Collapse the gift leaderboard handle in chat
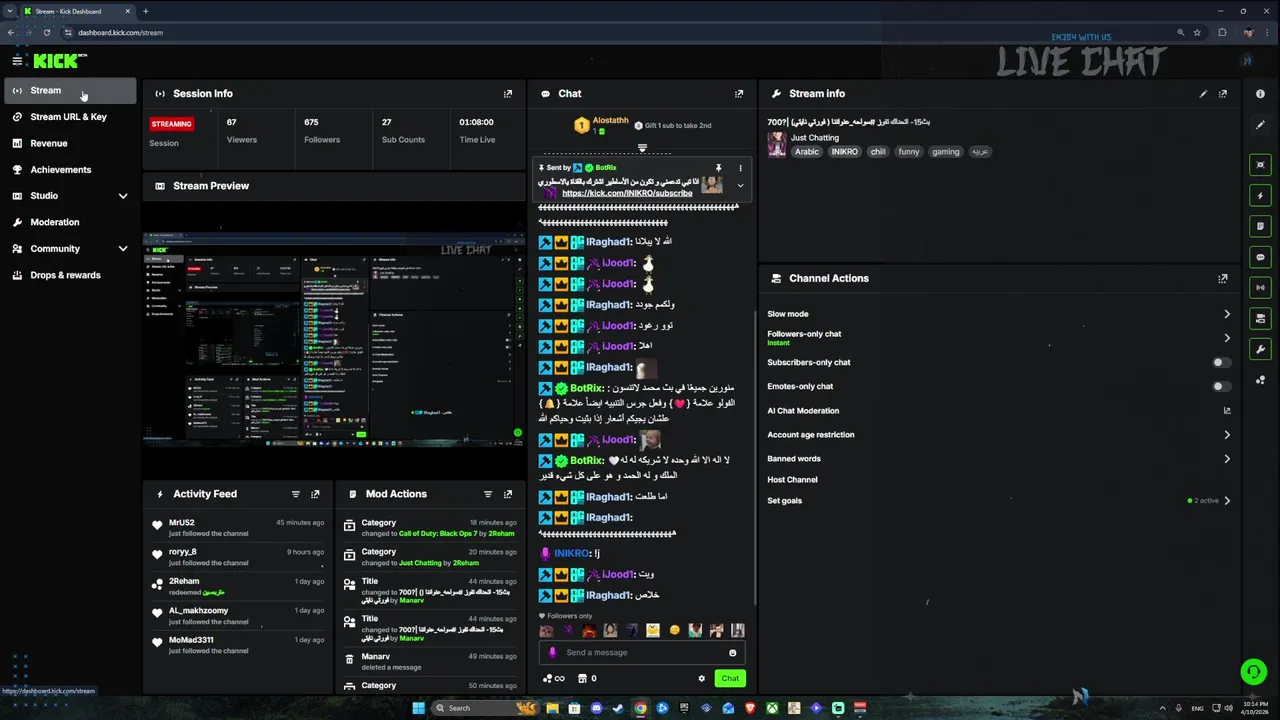This screenshot has width=1280, height=720. pyautogui.click(x=642, y=148)
